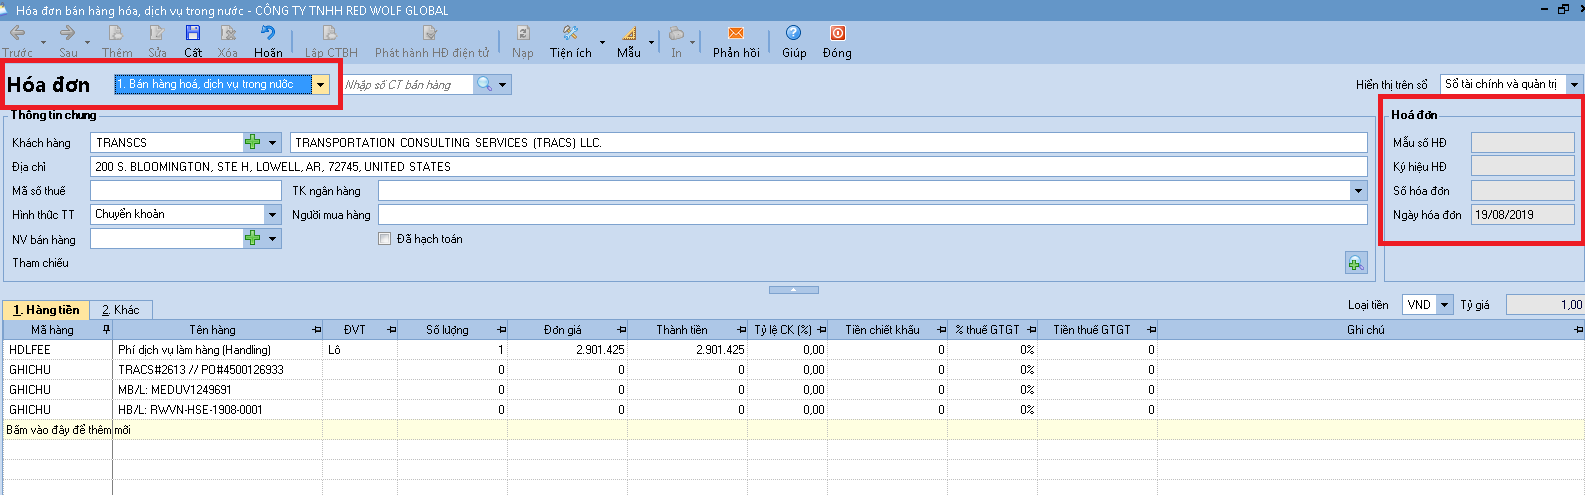Add new customer with green plus
This screenshot has height=495, width=1585.
tap(253, 143)
